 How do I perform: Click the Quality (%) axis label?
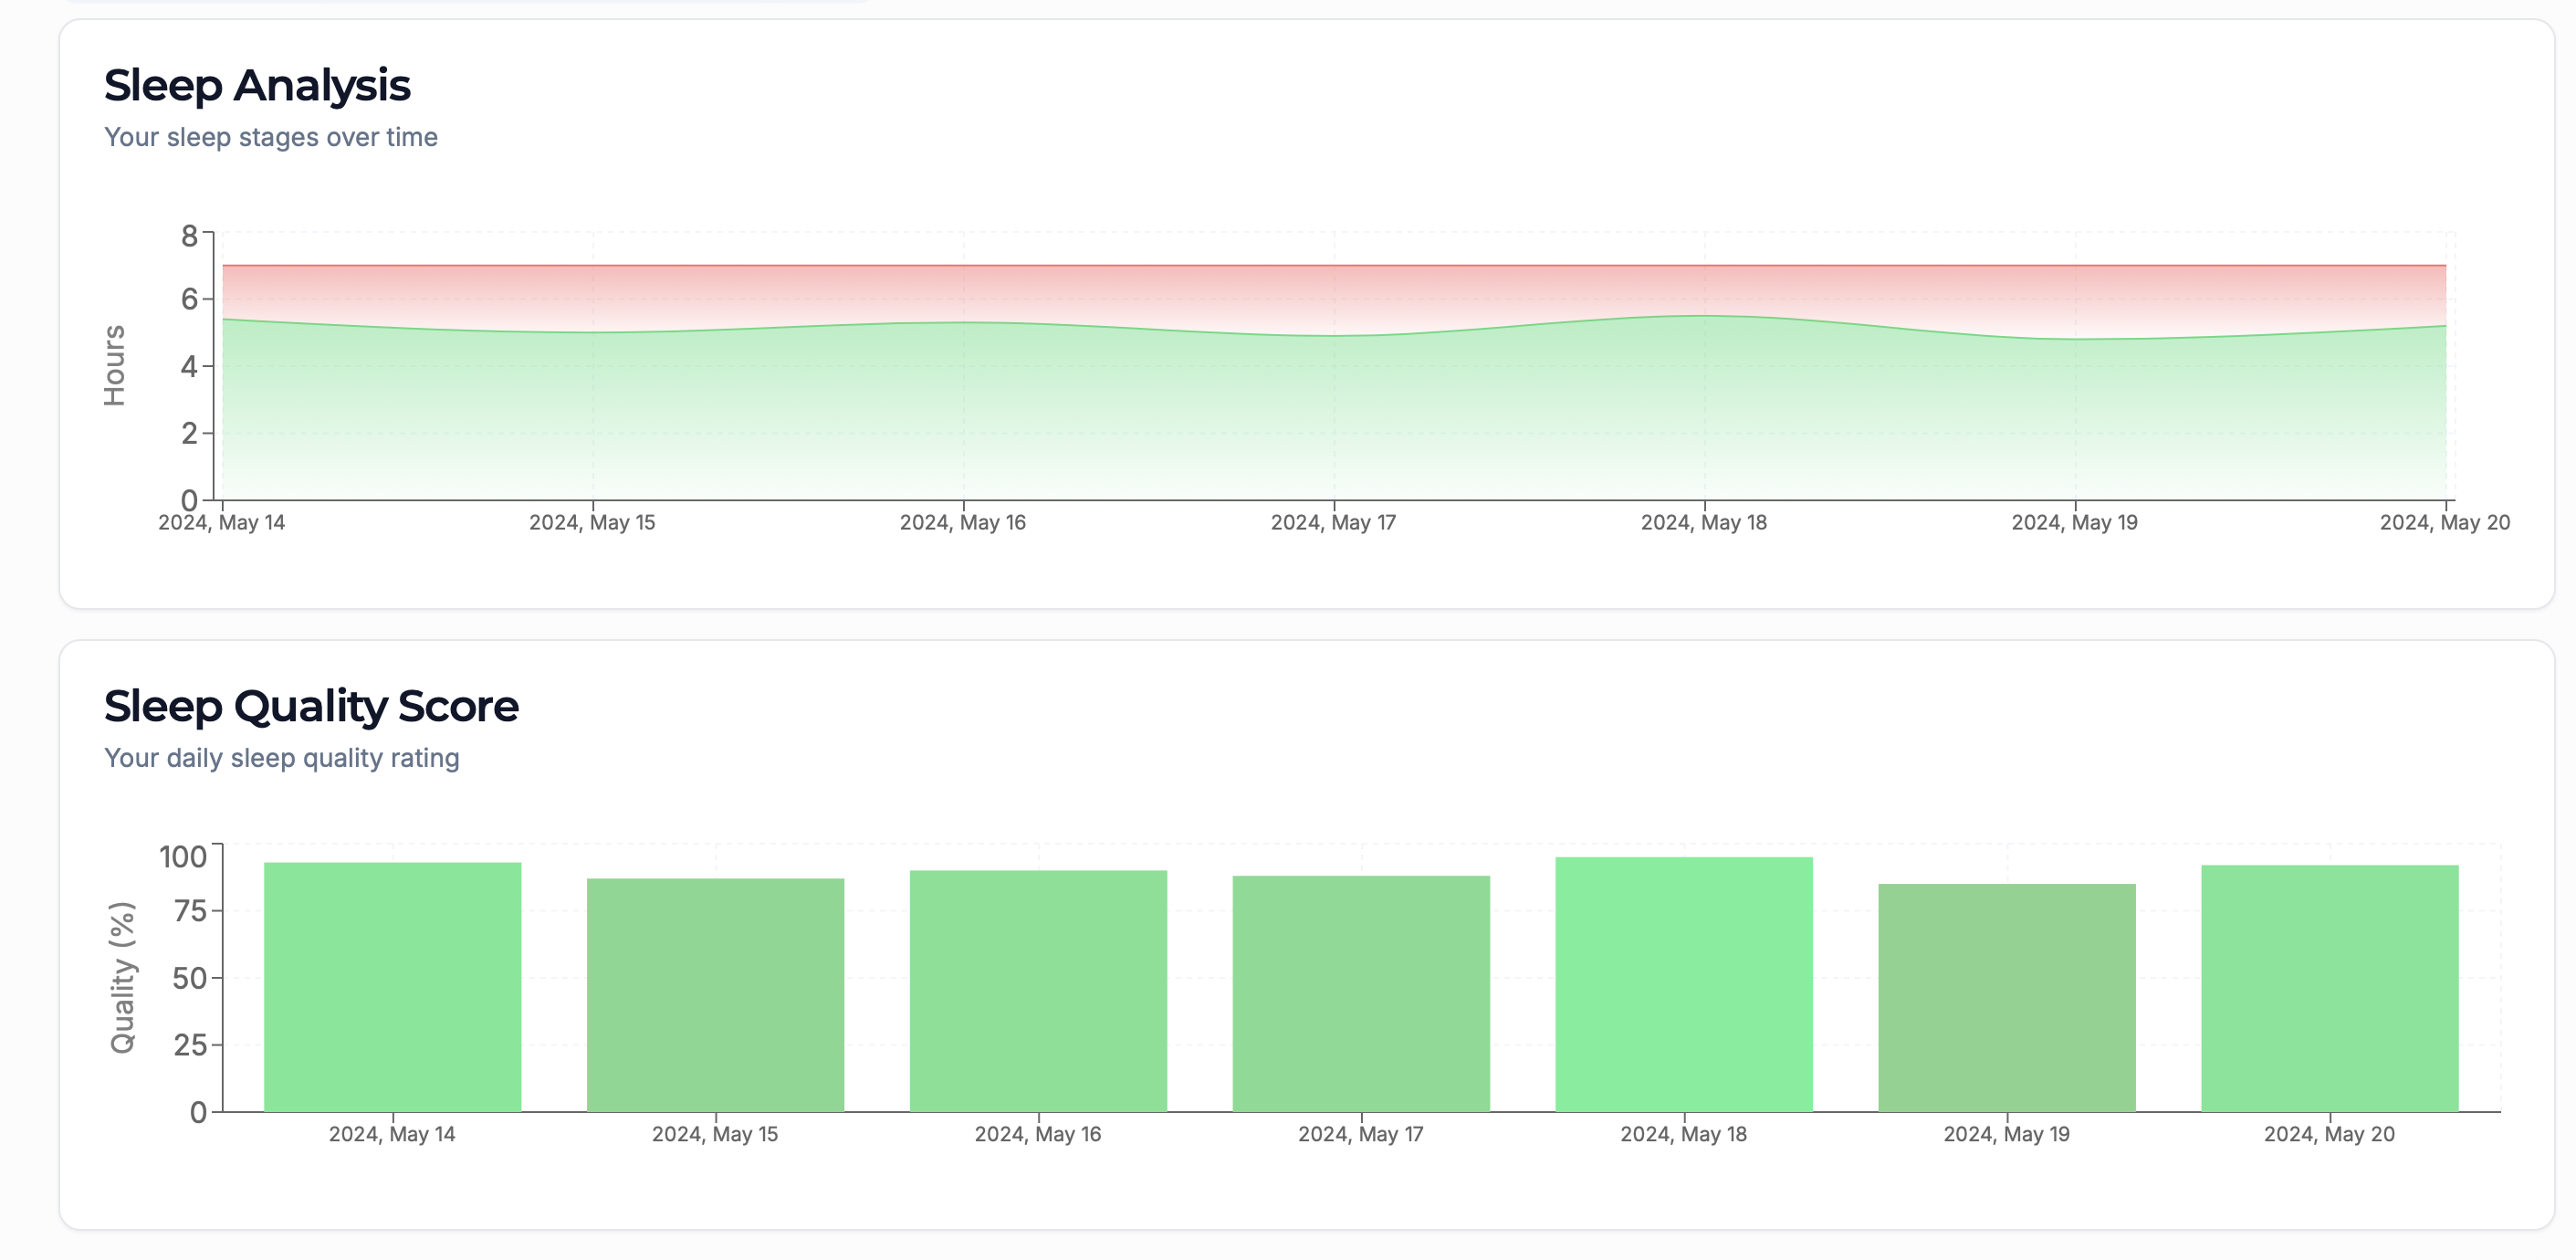point(122,977)
